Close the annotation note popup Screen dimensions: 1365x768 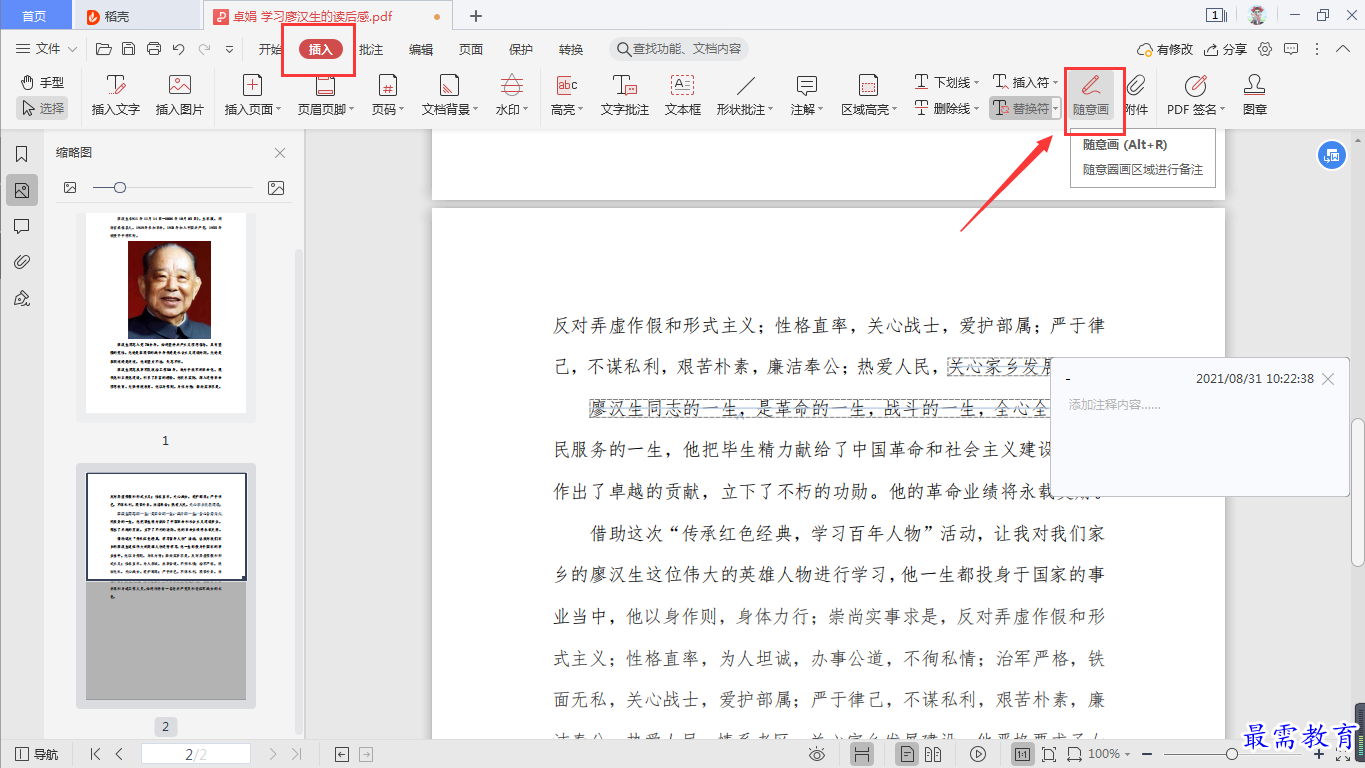point(1328,379)
